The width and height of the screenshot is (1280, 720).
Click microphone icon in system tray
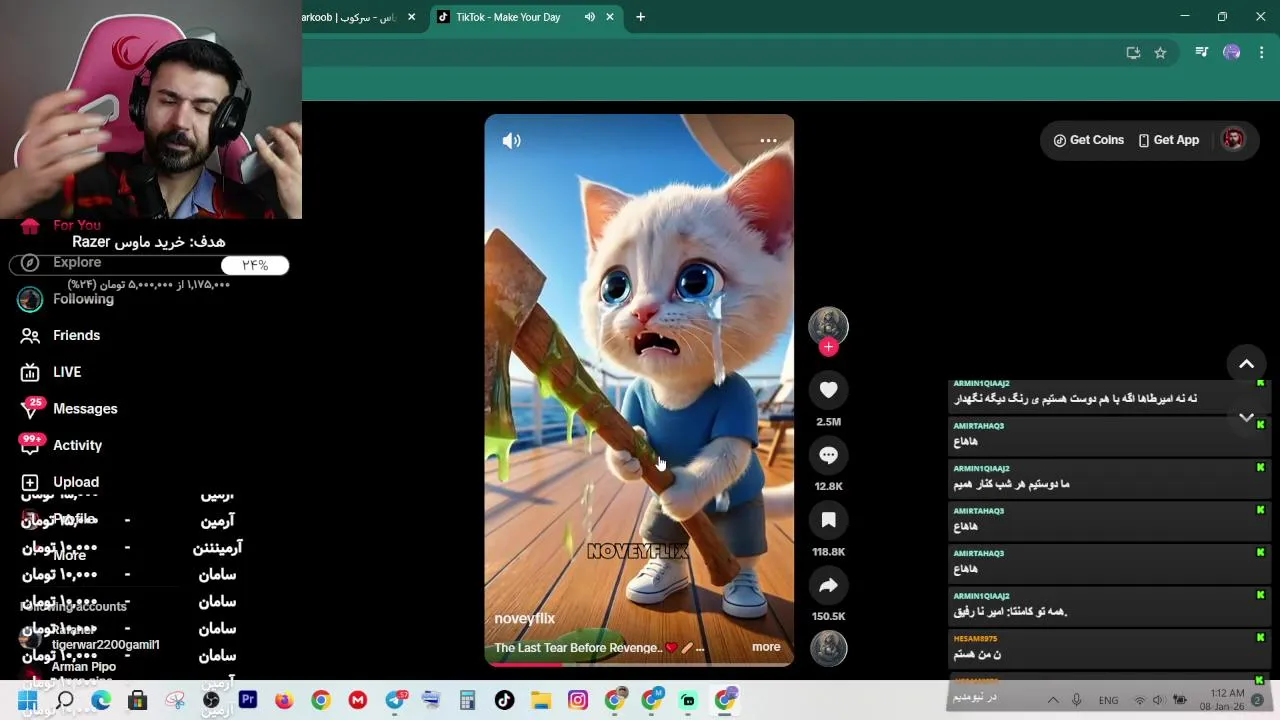click(1077, 700)
